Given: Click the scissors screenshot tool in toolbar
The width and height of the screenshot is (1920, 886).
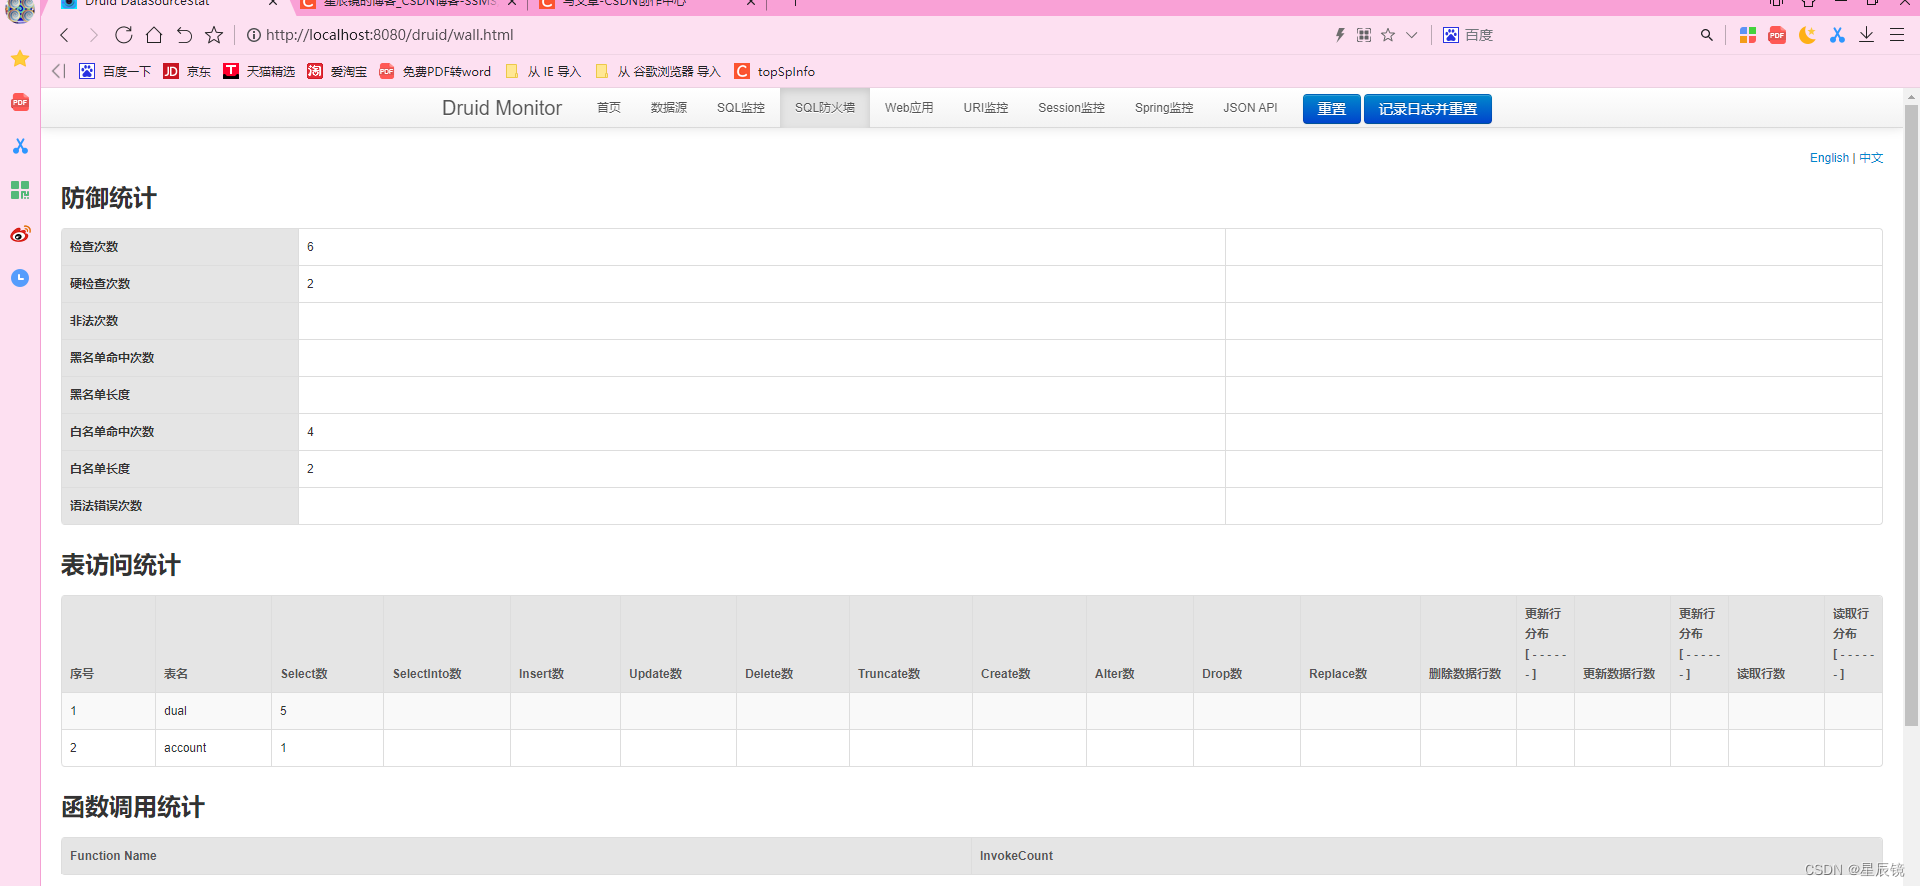Looking at the screenshot, I should tap(1837, 35).
